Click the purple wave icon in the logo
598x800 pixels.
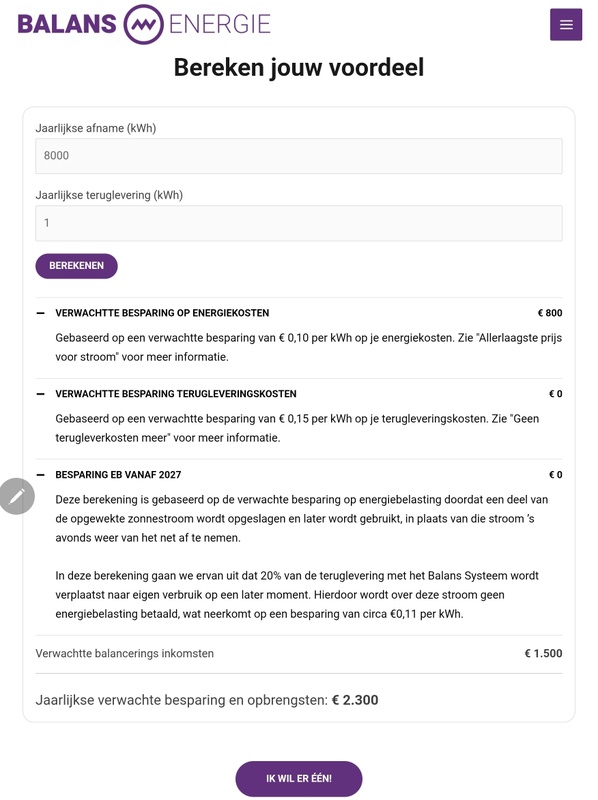click(x=141, y=20)
